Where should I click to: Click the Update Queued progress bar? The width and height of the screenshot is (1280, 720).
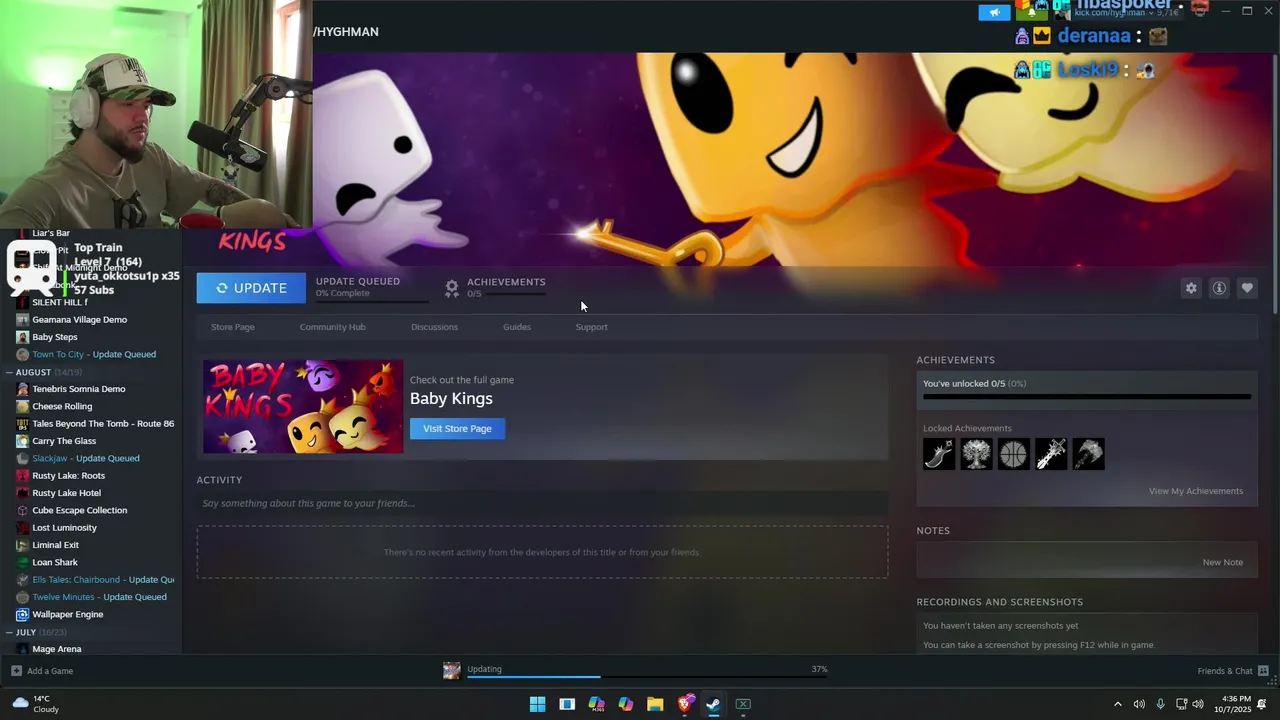(x=372, y=300)
